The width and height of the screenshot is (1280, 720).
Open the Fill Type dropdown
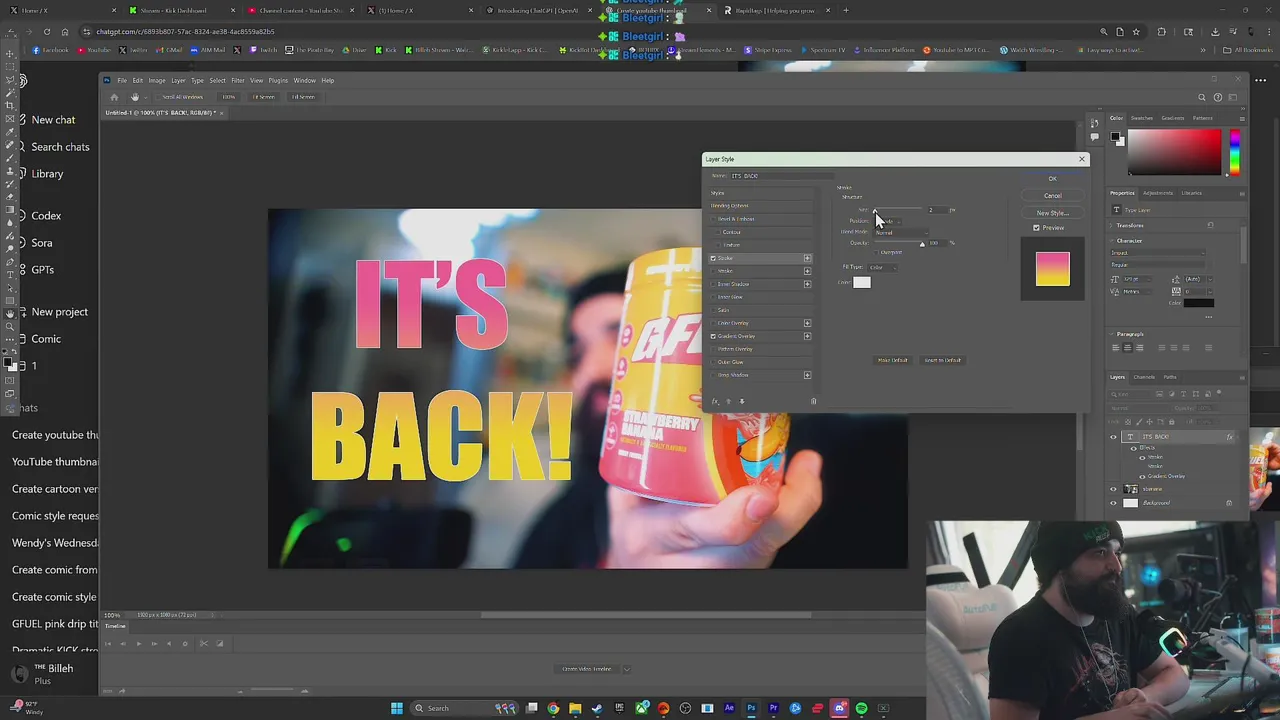point(884,267)
